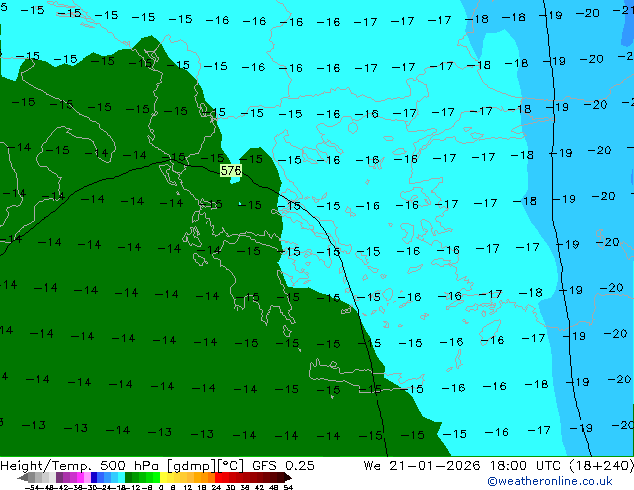
Task: Click the 18:00 UTC (18+240) time label
Action: 562,466
